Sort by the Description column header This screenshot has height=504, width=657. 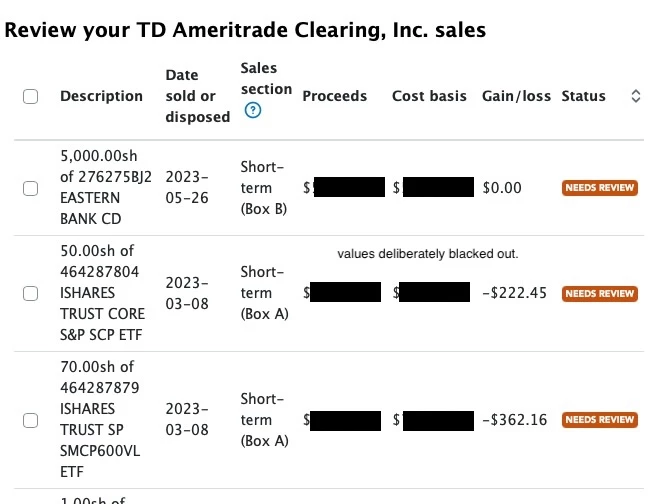[101, 96]
